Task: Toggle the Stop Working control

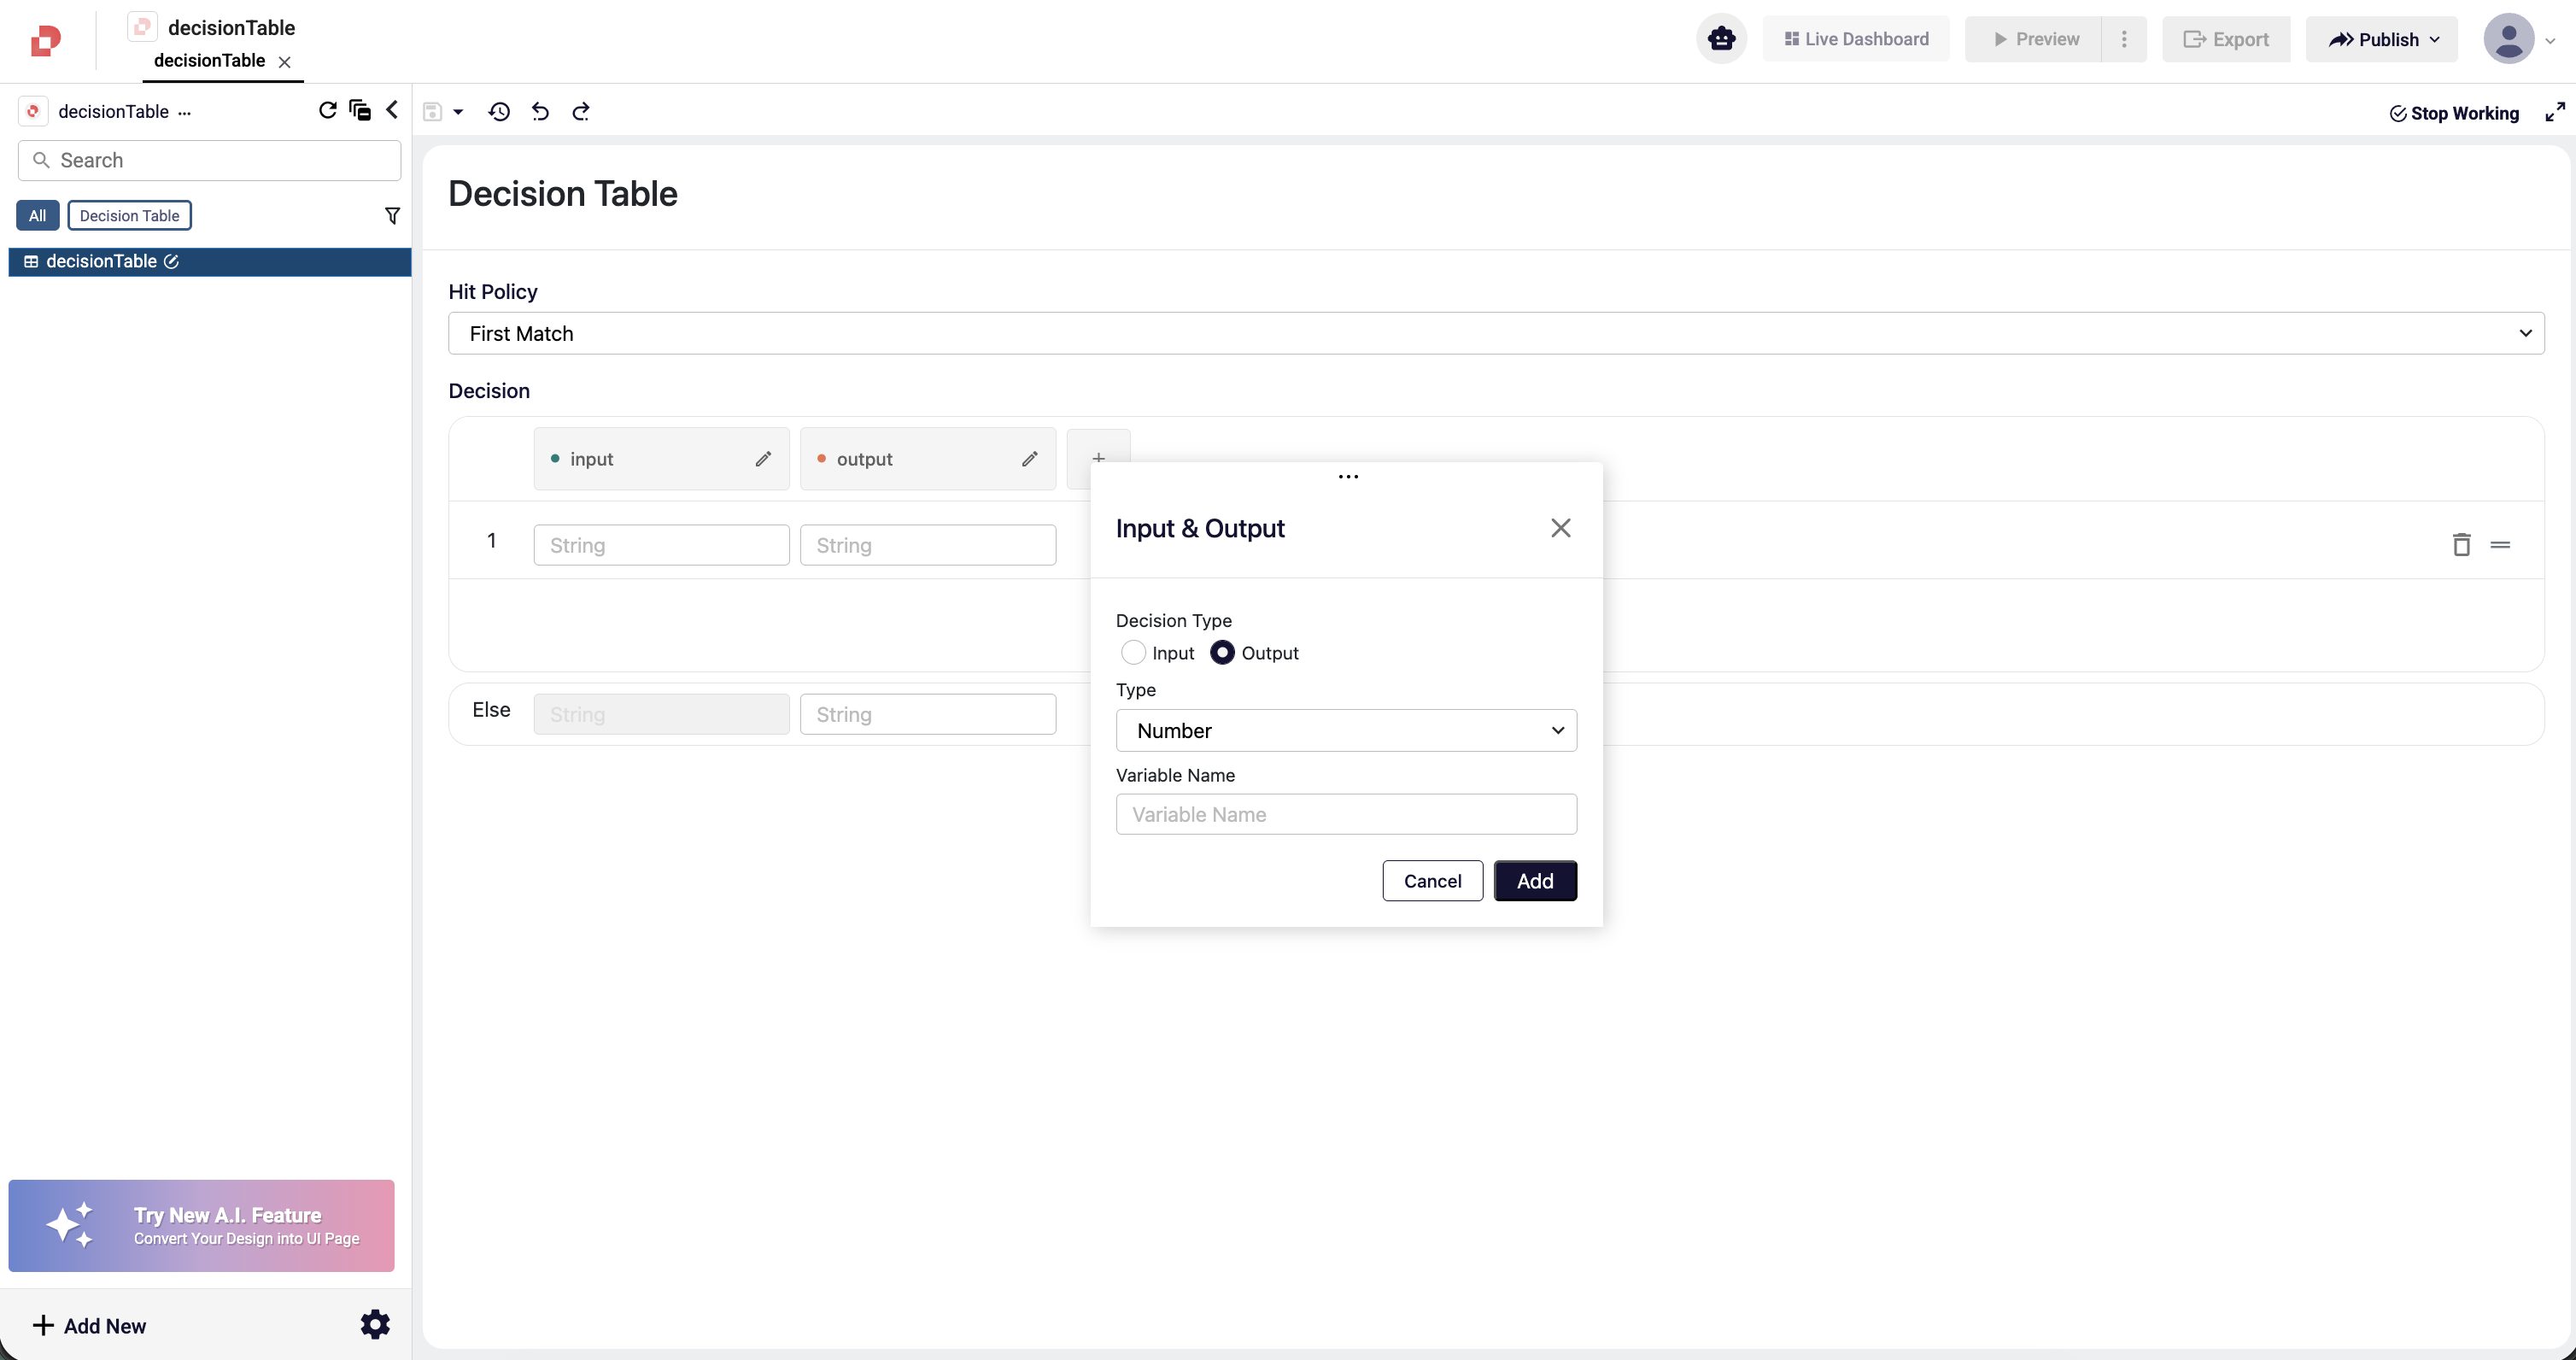Action: (2454, 113)
